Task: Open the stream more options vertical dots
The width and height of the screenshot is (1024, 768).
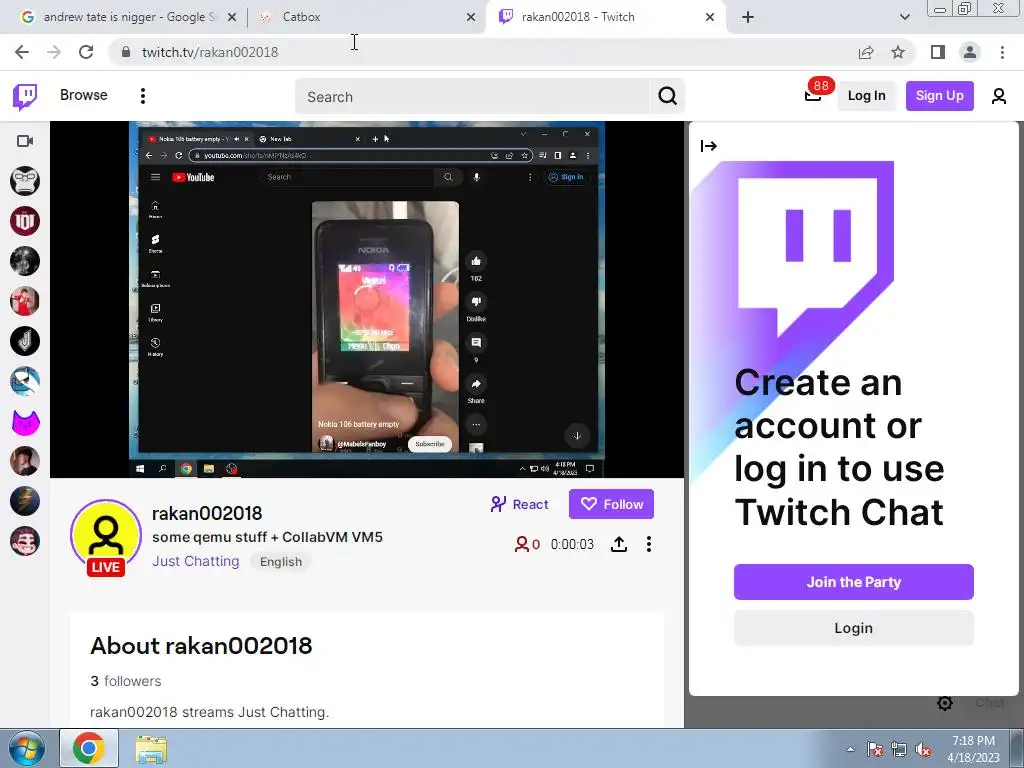Action: coord(648,544)
